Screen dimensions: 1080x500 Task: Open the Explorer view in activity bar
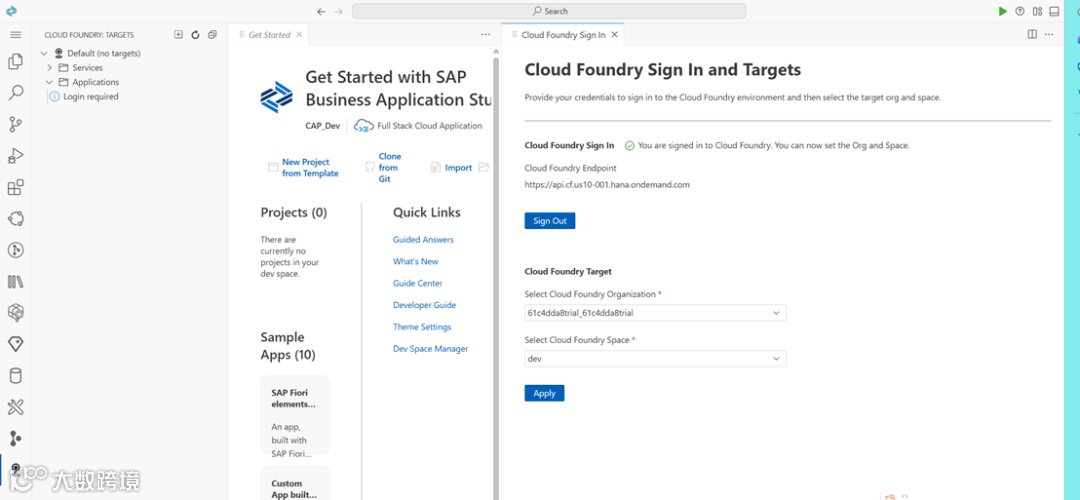pos(15,61)
